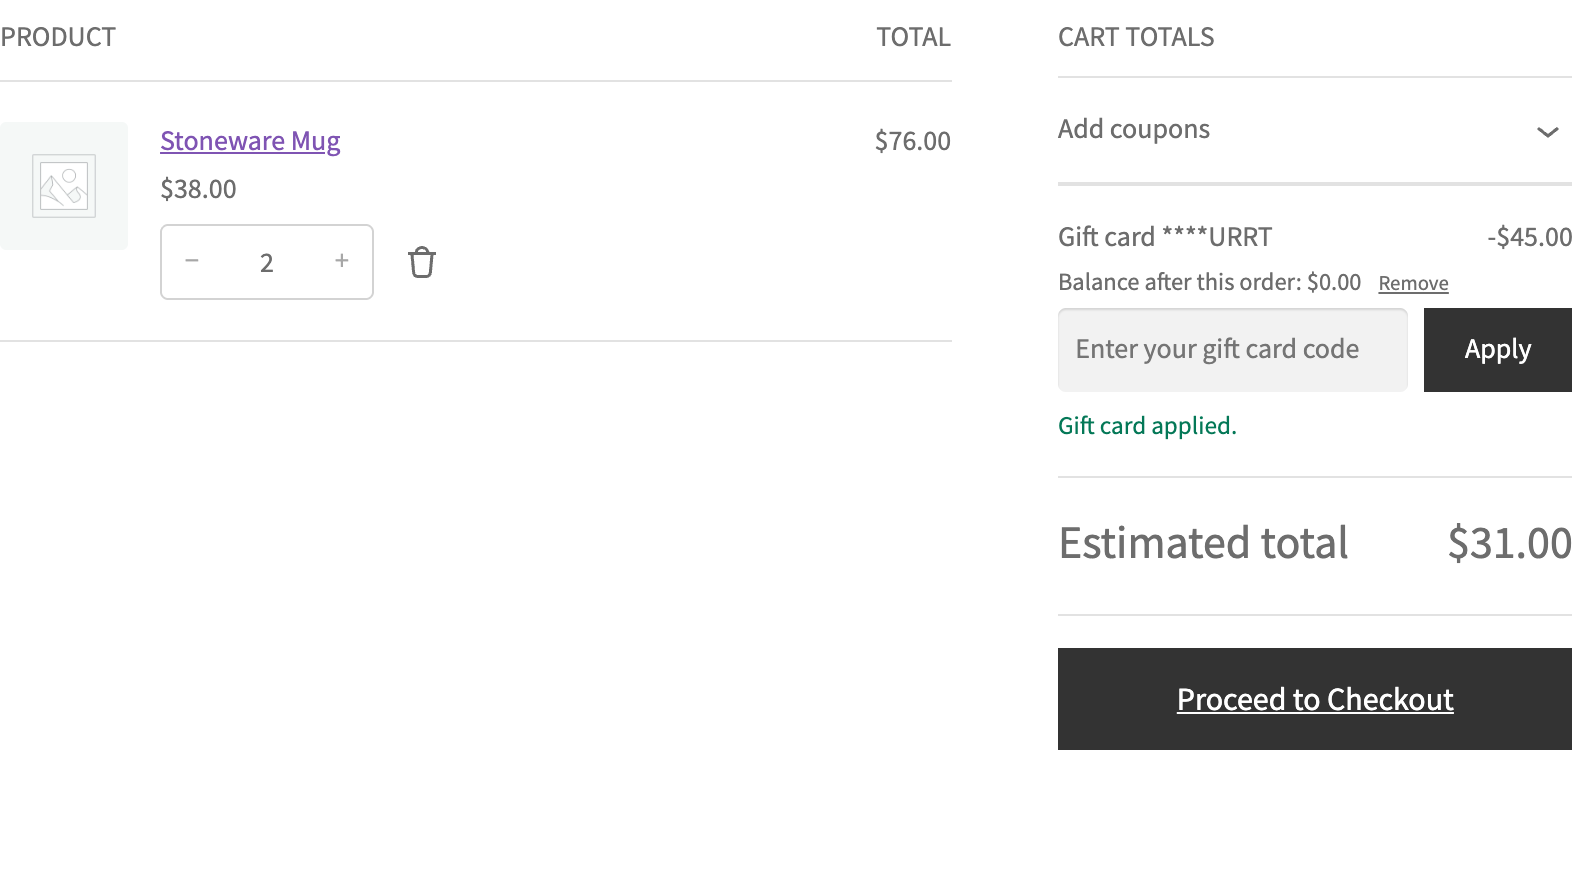Click the Stoneware Mug placeholder image

(x=64, y=186)
